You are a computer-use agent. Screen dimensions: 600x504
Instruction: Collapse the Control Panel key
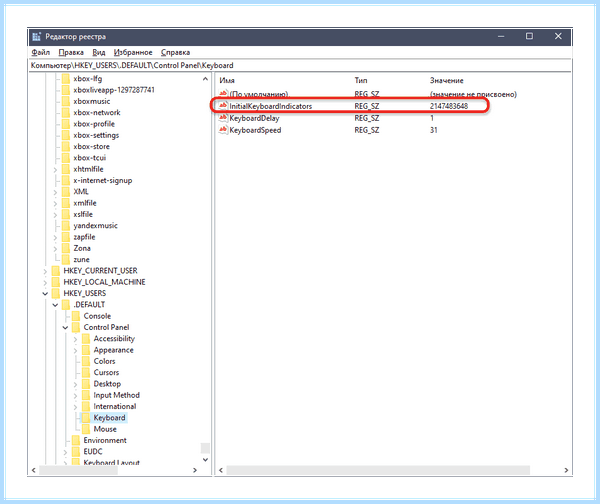click(65, 328)
